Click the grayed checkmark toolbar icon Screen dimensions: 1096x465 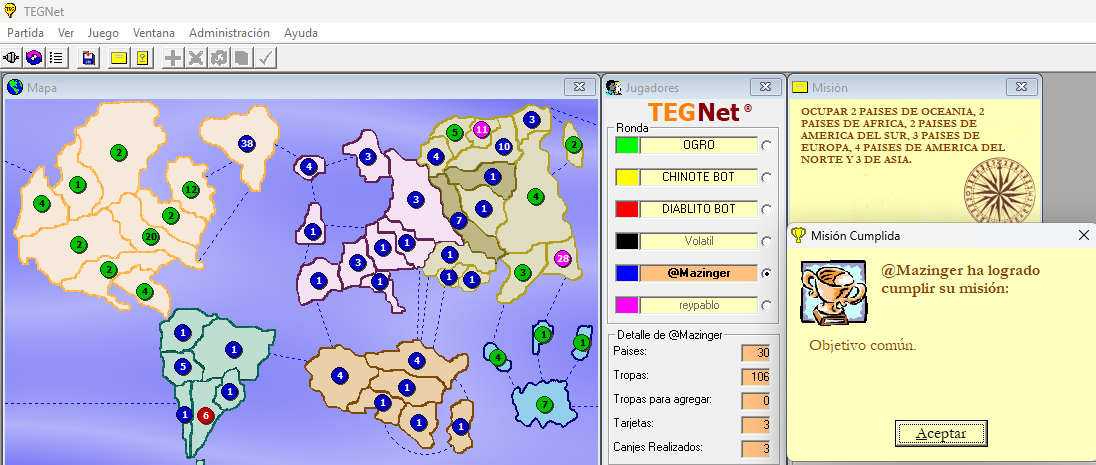(265, 58)
